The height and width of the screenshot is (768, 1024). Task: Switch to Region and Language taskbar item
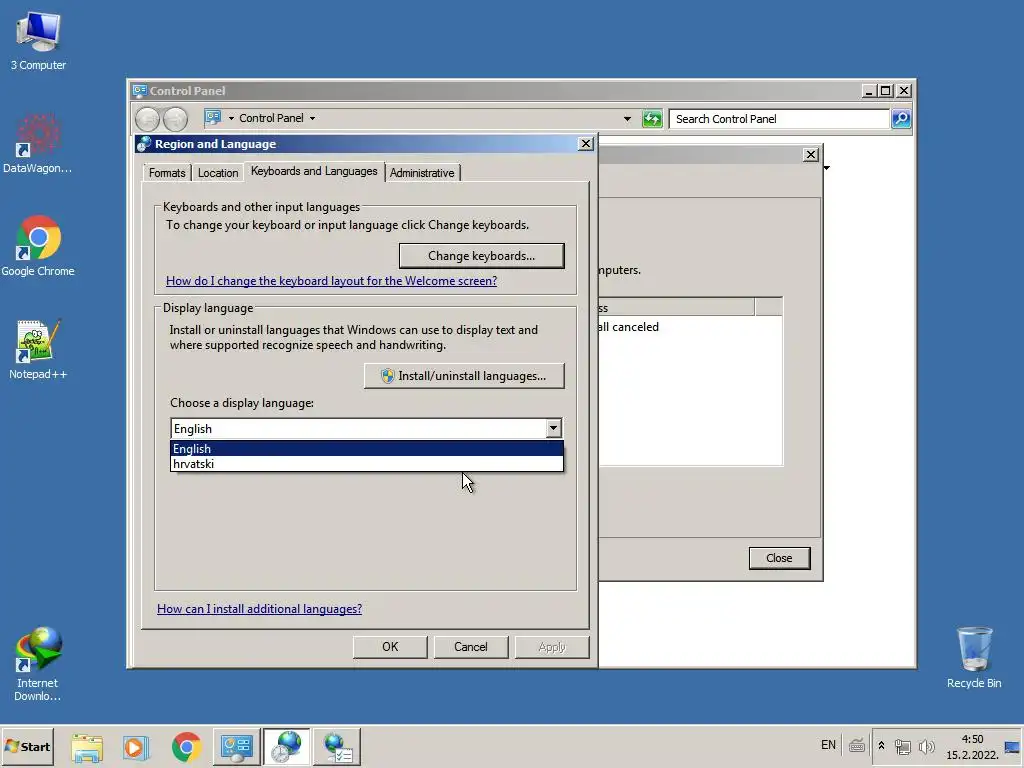(x=287, y=746)
